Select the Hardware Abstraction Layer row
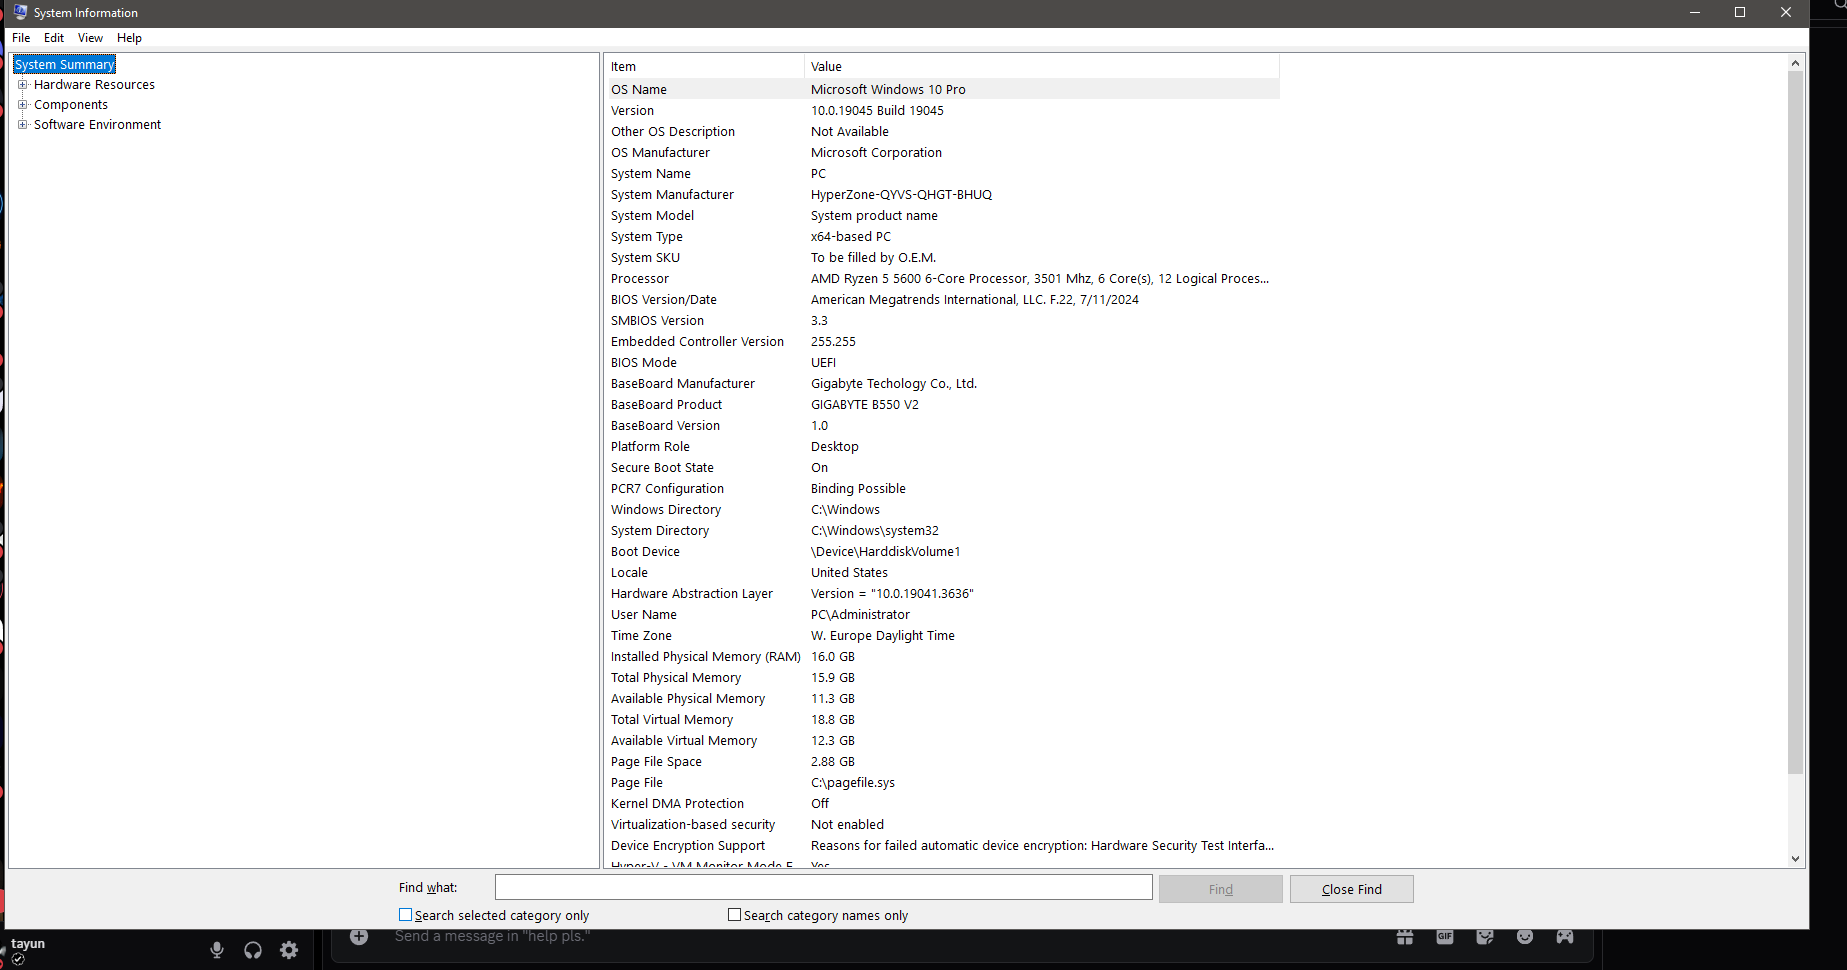The height and width of the screenshot is (970, 1847). tap(943, 594)
